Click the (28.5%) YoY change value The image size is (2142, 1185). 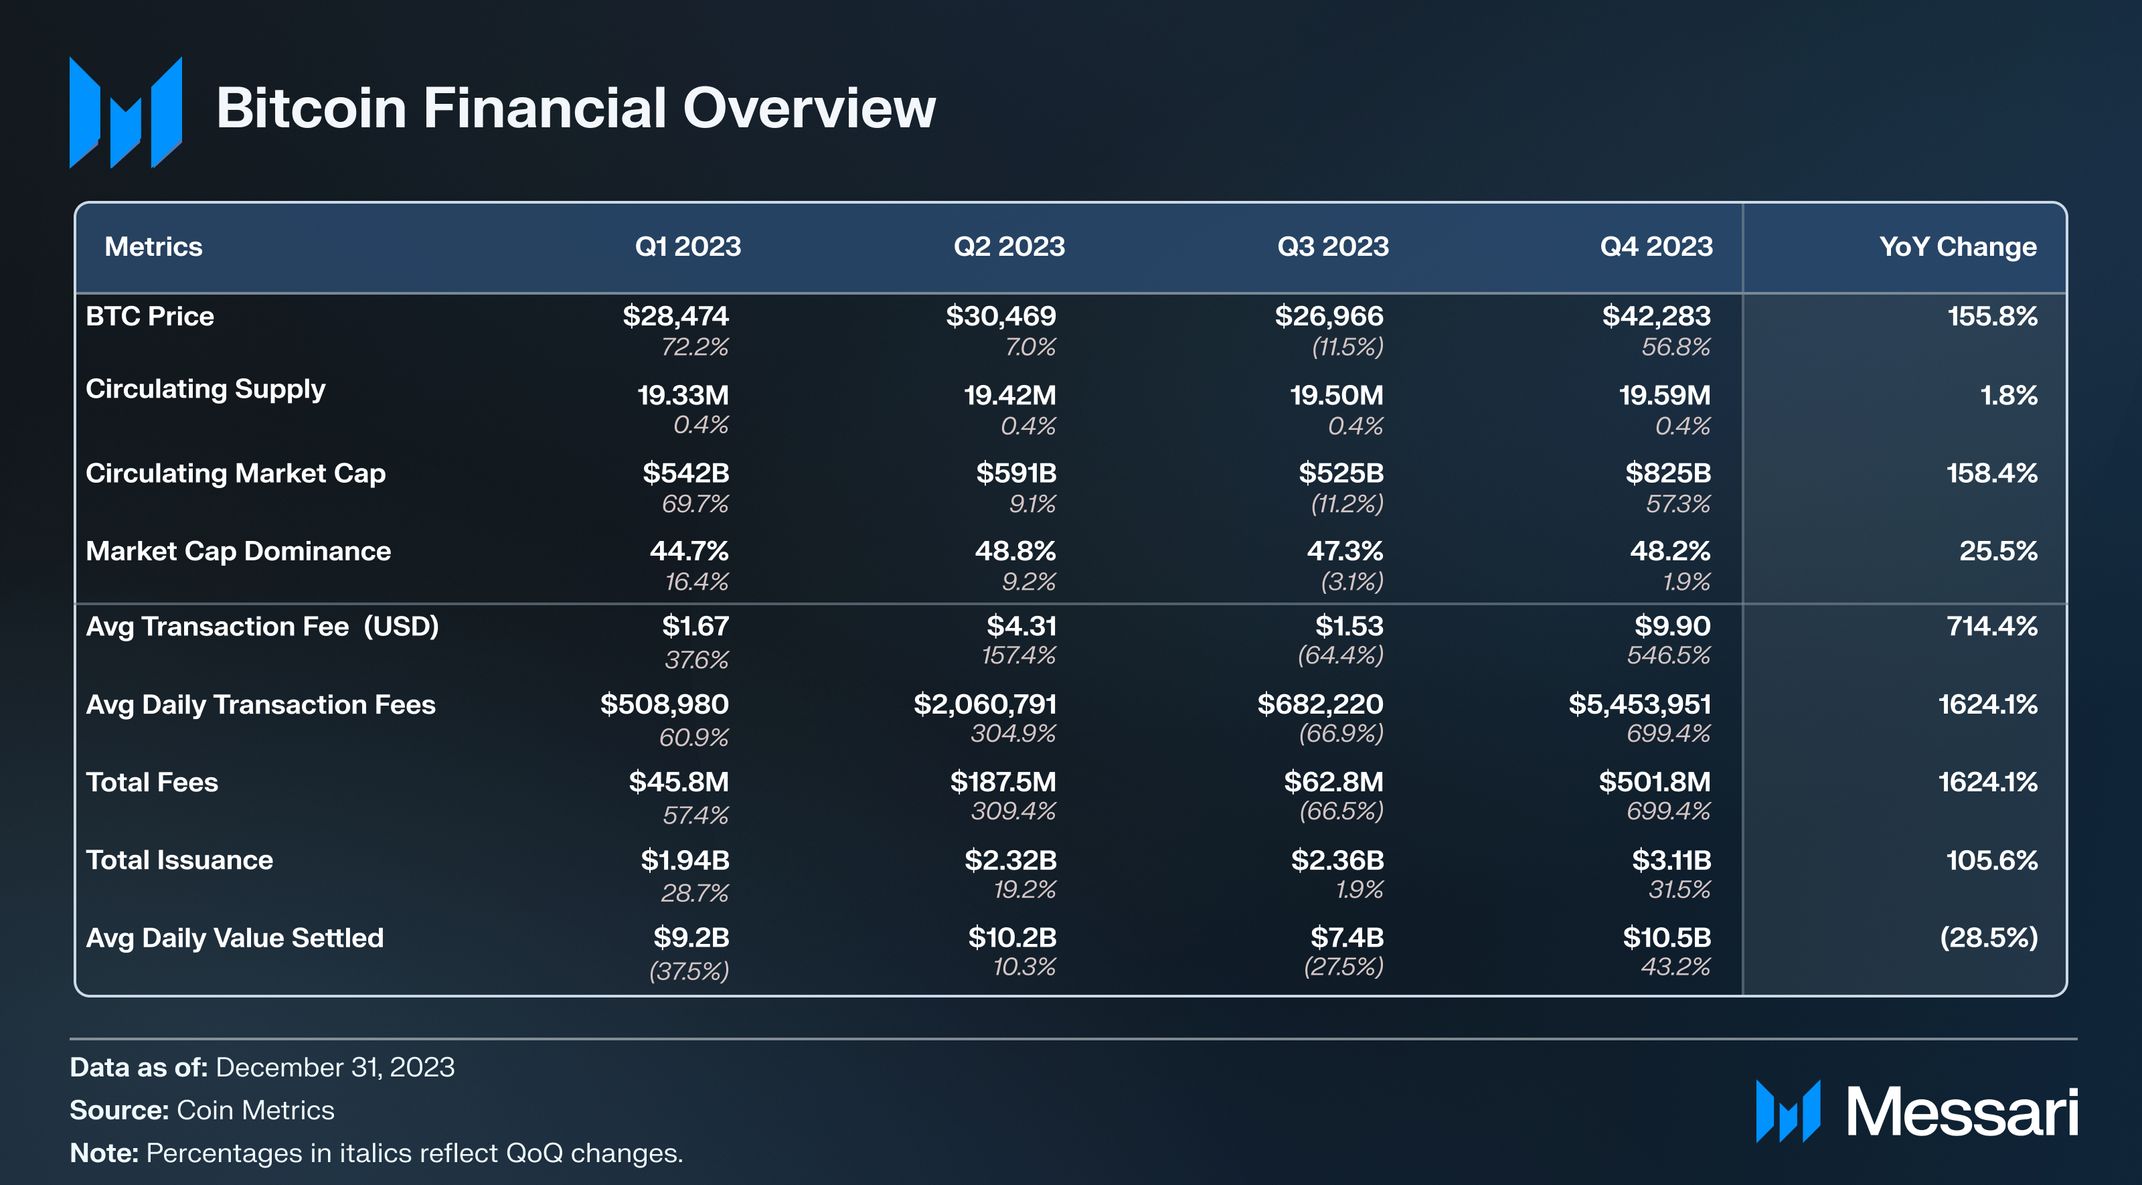1989,938
